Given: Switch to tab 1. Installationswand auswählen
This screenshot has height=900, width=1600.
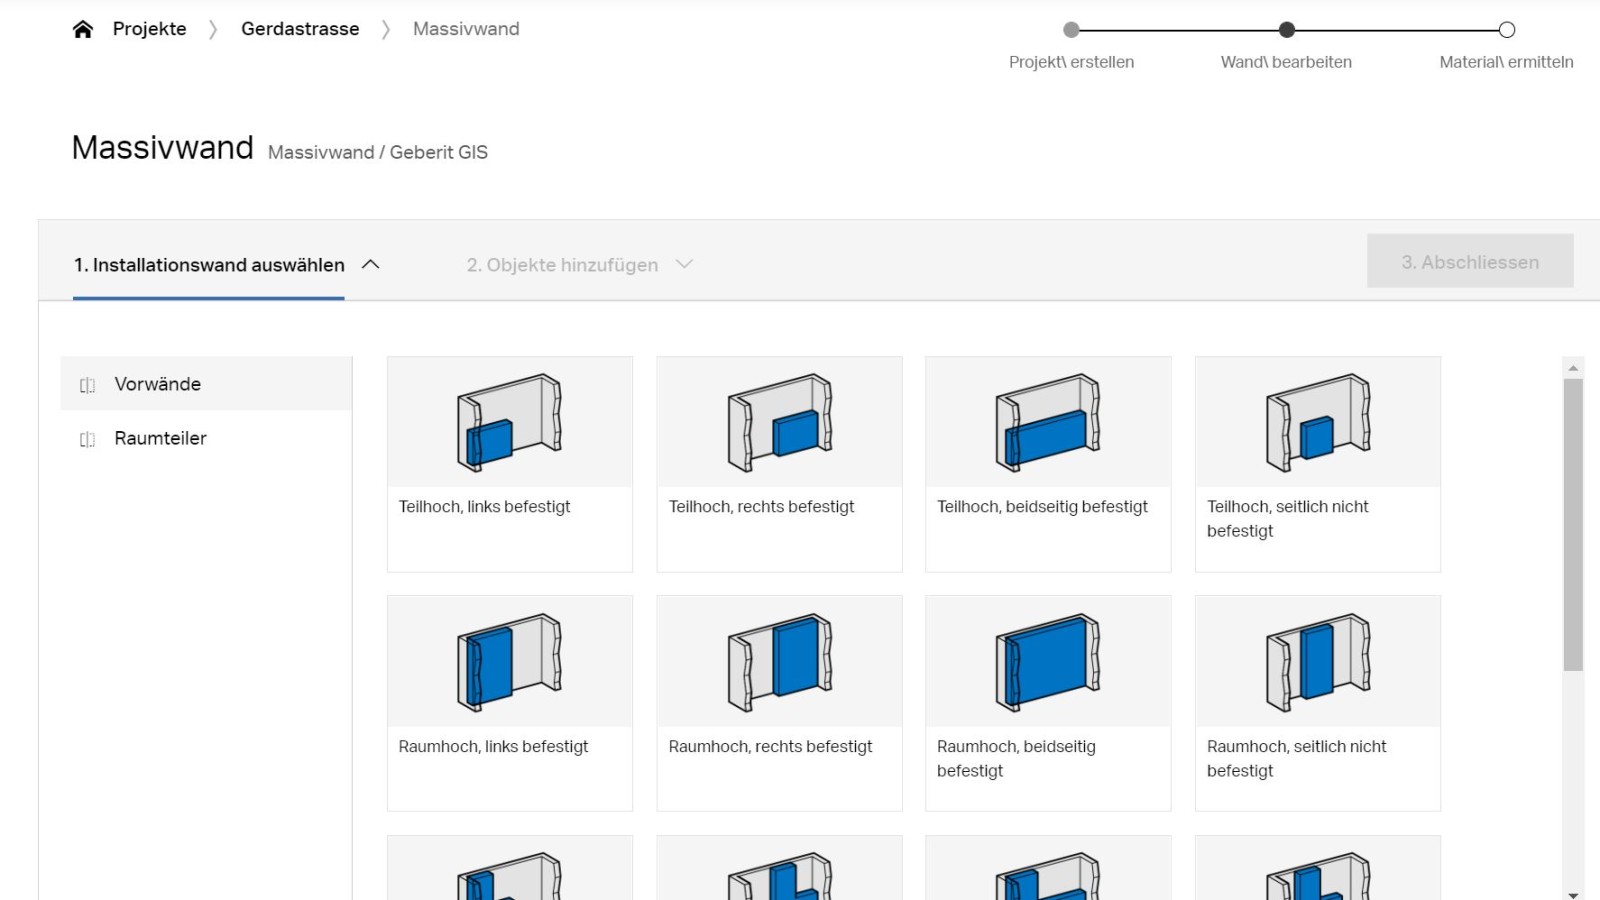Looking at the screenshot, I should pos(209,264).
